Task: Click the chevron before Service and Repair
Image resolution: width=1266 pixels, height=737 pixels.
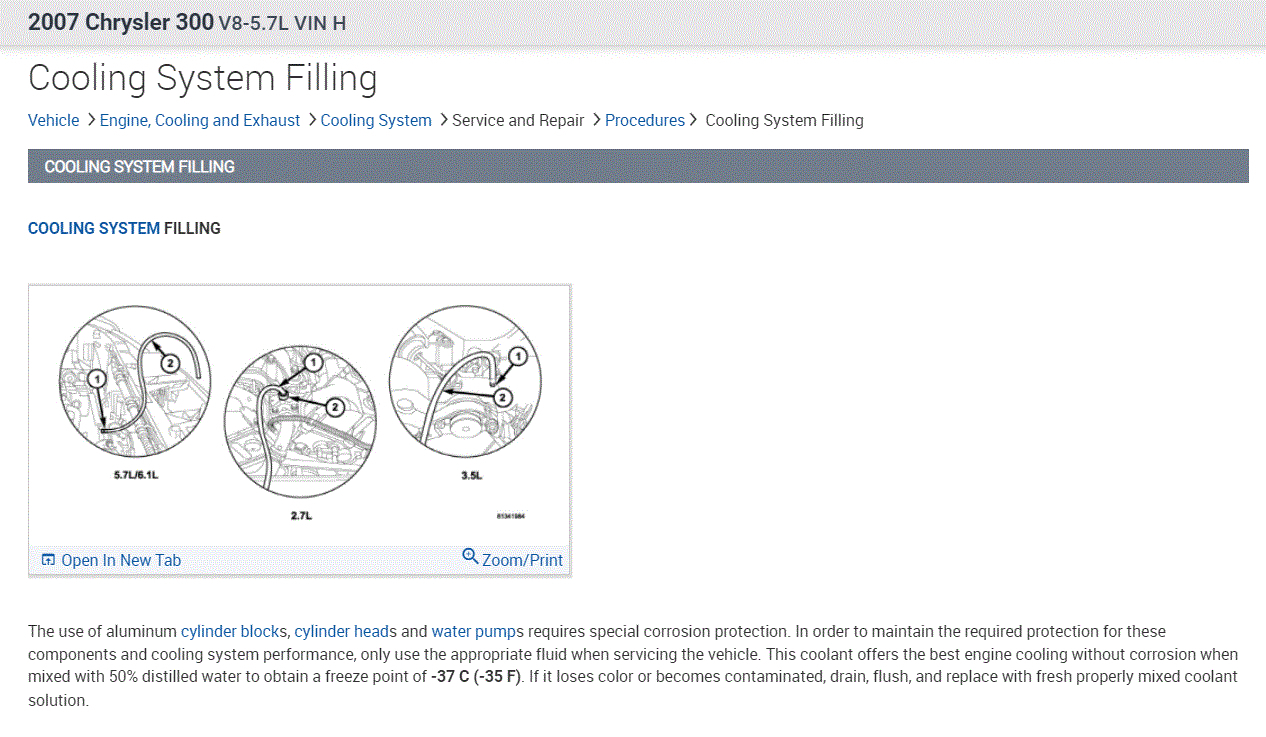Action: pyautogui.click(x=443, y=120)
